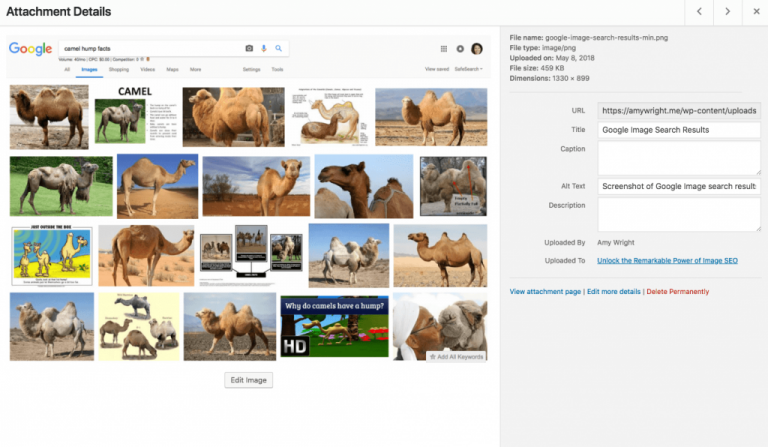Click the 'Why do camels have a hump' thumbnail
768x447 pixels.
[333, 326]
